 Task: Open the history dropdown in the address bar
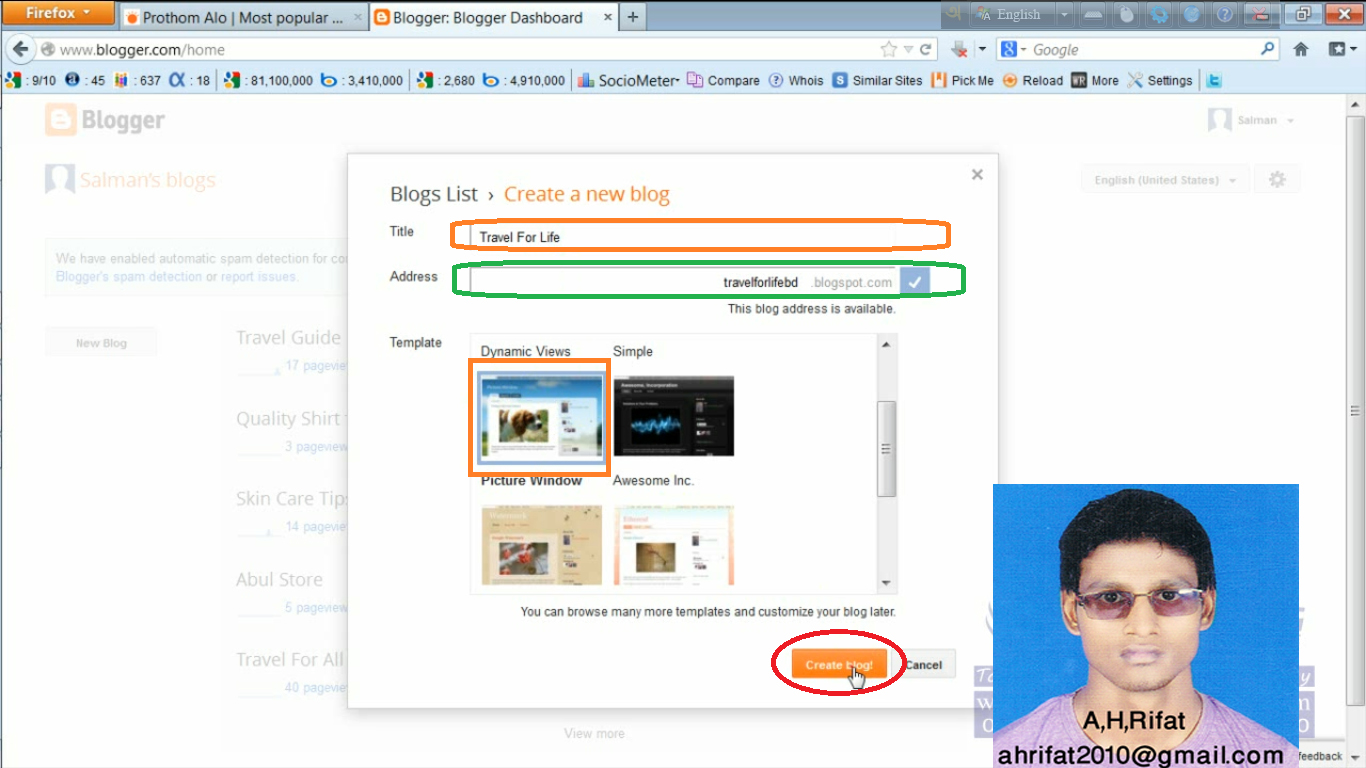908,49
